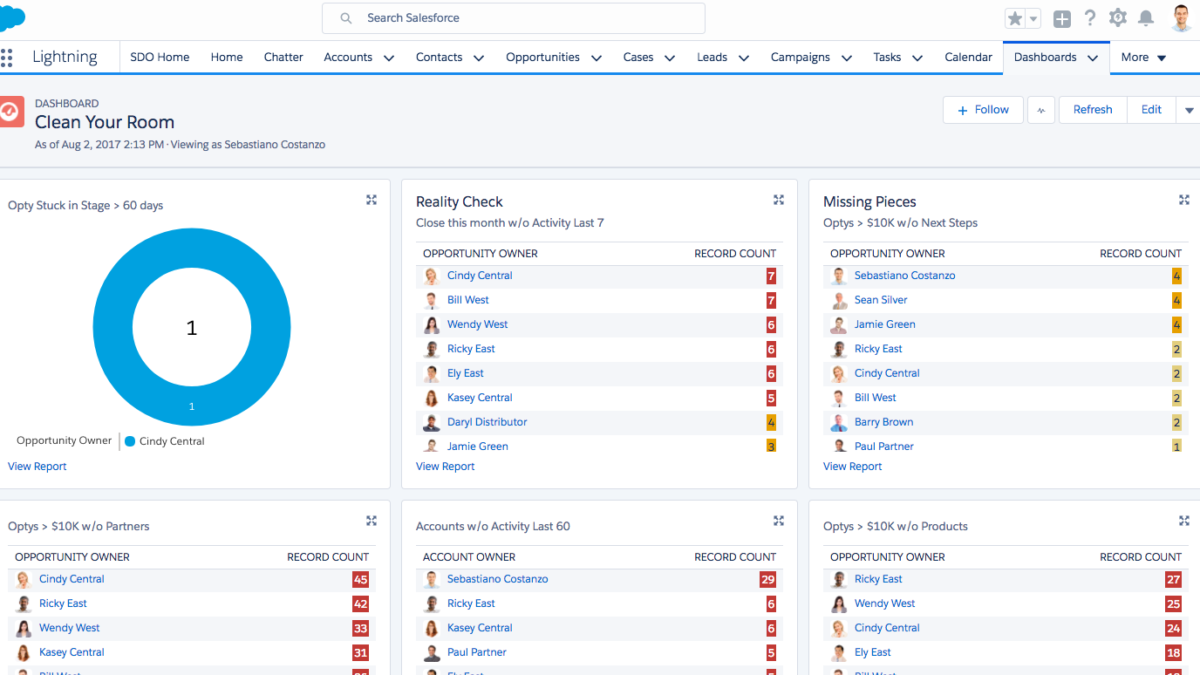
Task: Go to the SDO Home tab
Action: pos(160,57)
